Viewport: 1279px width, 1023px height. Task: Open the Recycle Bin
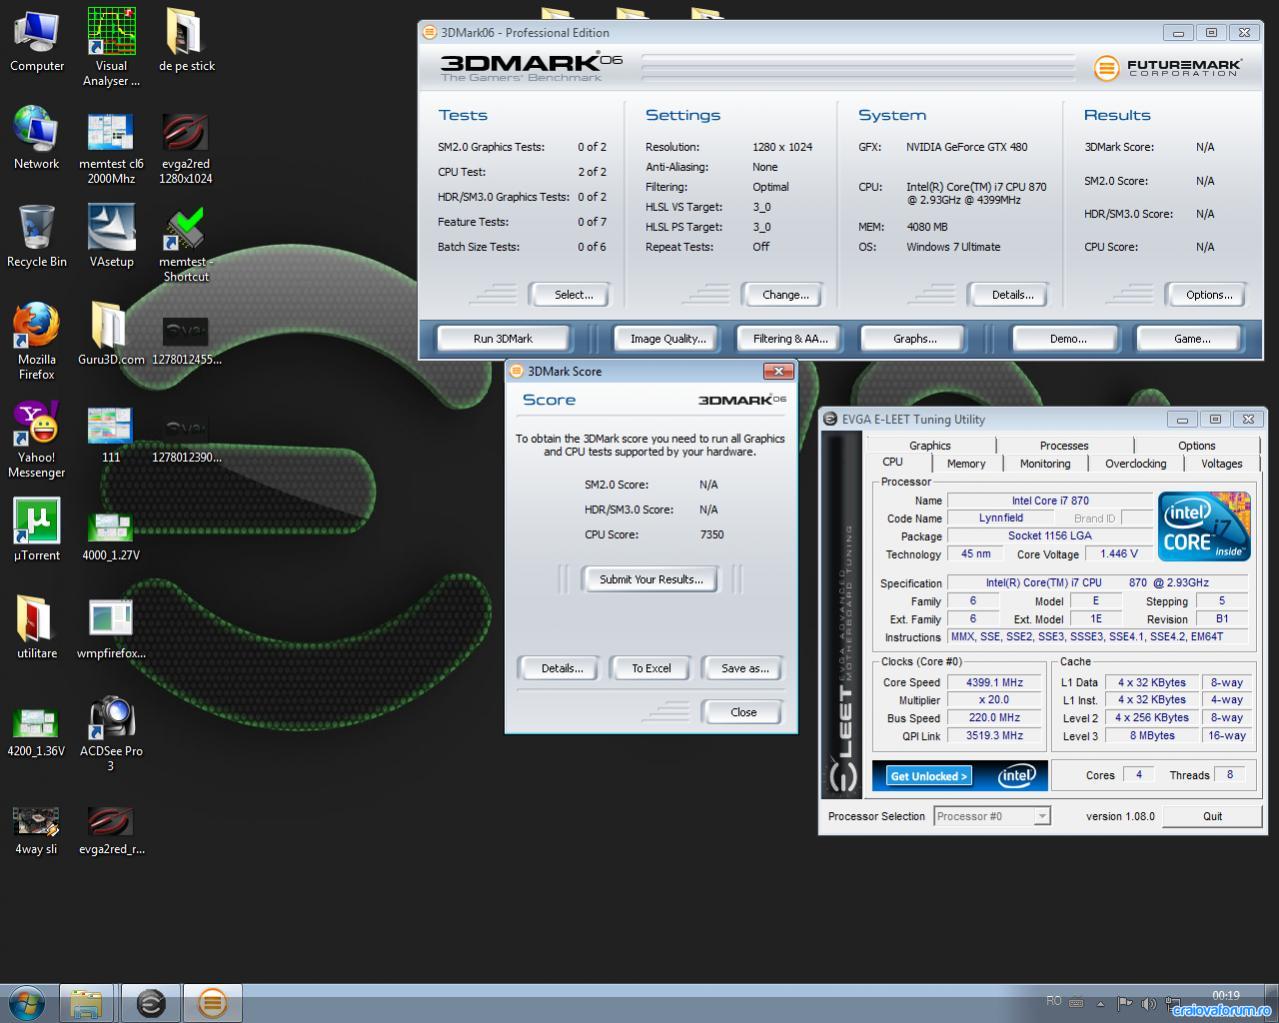click(x=37, y=236)
